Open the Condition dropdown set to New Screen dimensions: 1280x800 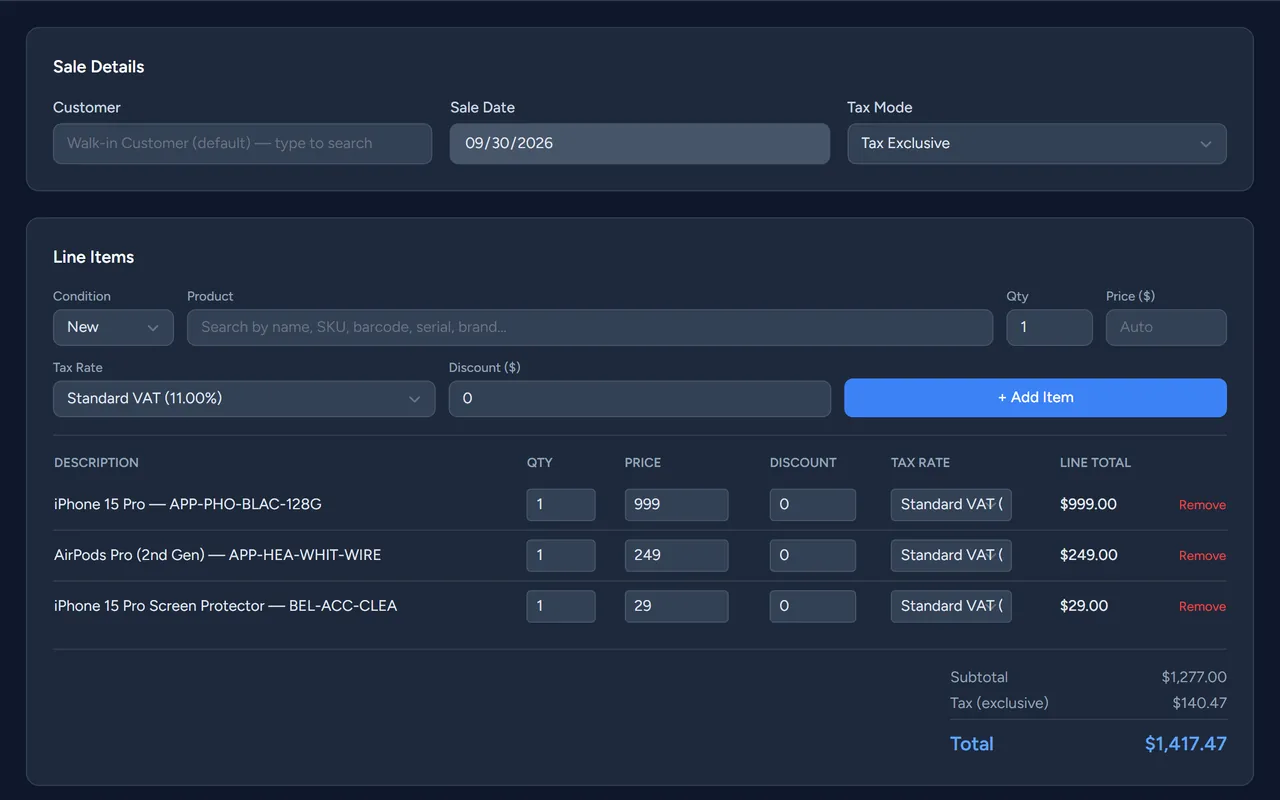tap(113, 327)
